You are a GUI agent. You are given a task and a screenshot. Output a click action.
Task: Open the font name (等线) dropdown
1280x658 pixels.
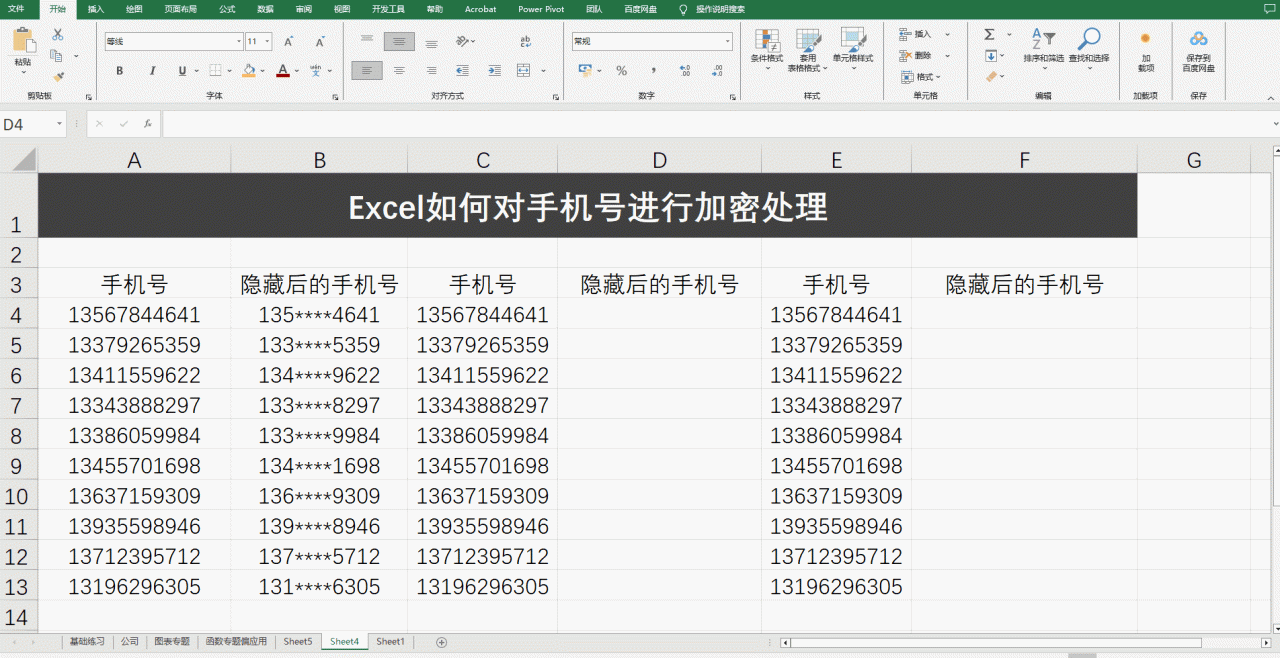click(x=238, y=42)
